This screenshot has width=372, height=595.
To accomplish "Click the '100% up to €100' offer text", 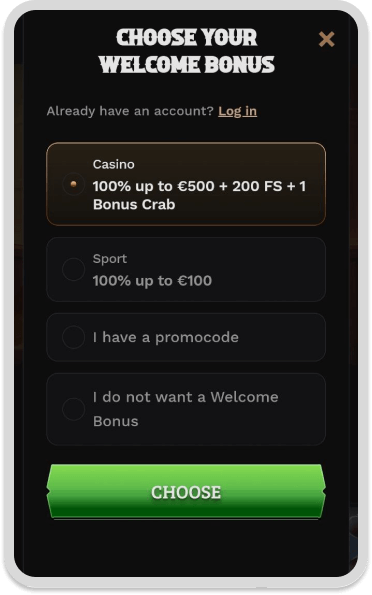I will click(x=152, y=281).
